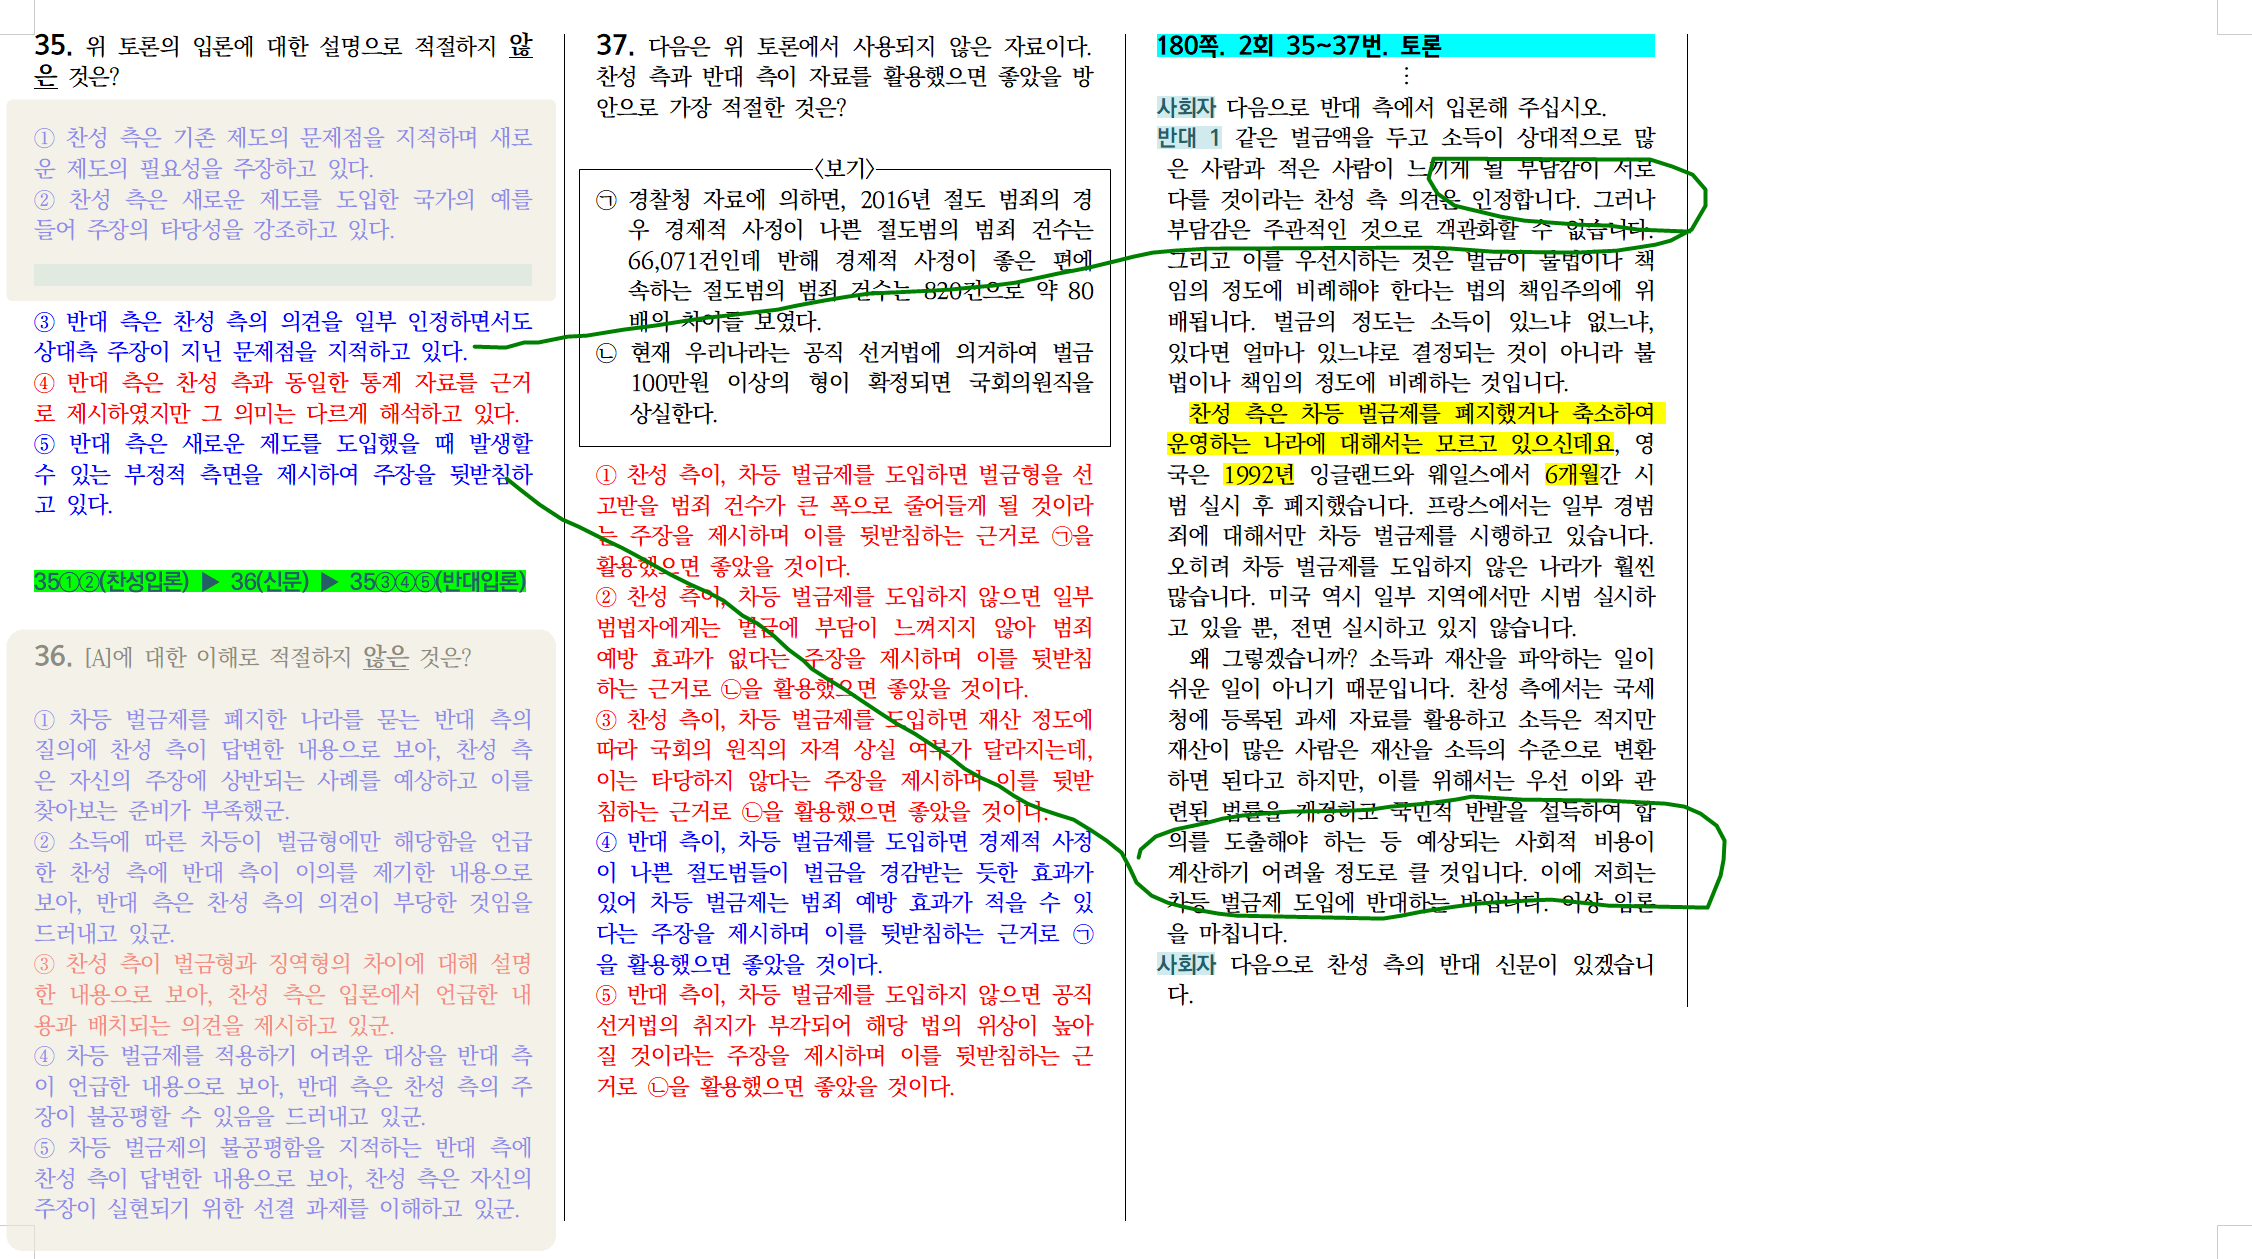The height and width of the screenshot is (1259, 2252).
Task: Click the yellow highlighted '1992년'
Action: [1258, 474]
